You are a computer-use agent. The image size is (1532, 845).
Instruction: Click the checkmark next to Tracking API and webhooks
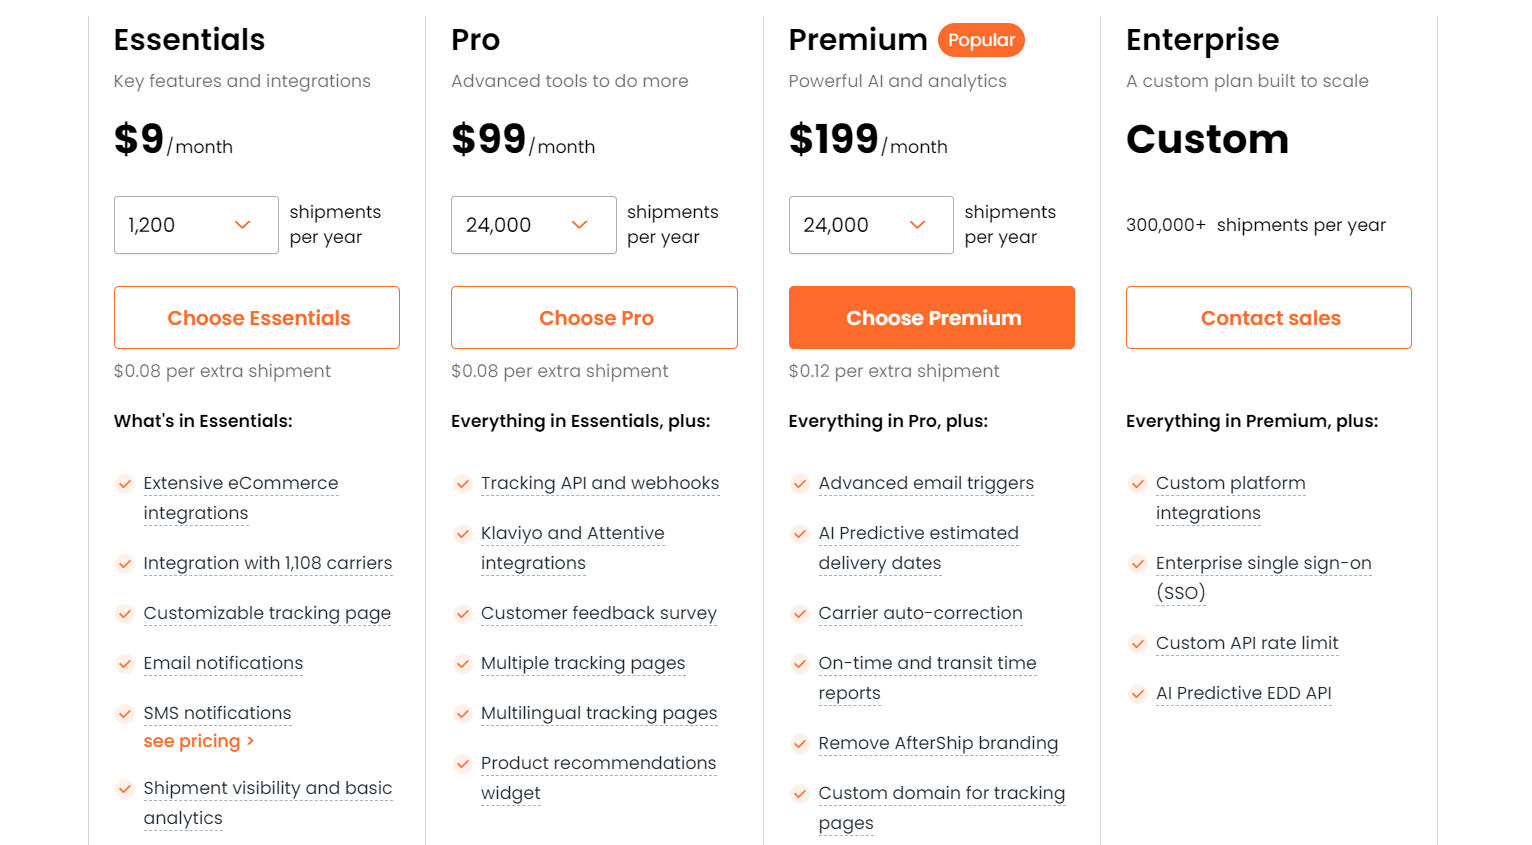[x=463, y=483]
